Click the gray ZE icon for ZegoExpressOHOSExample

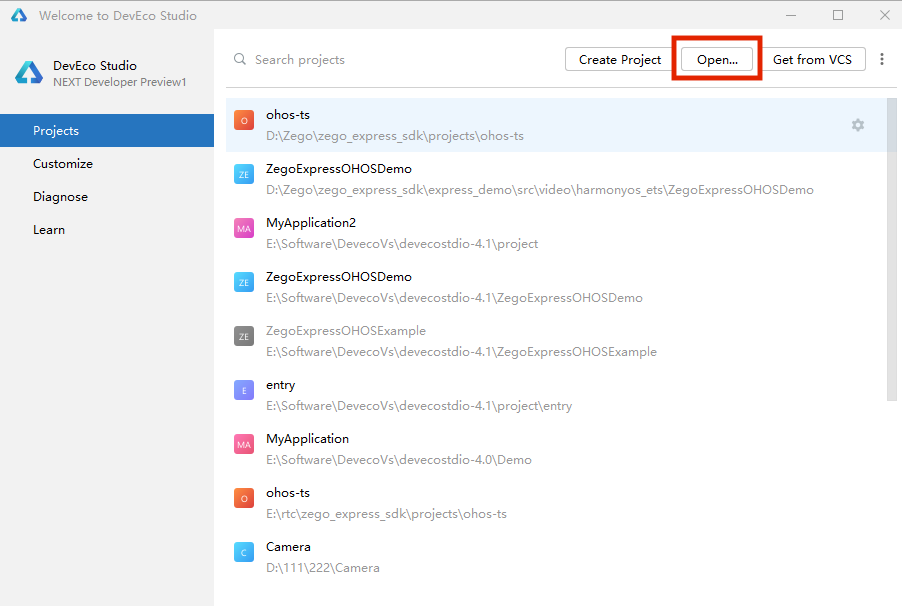[x=244, y=337]
